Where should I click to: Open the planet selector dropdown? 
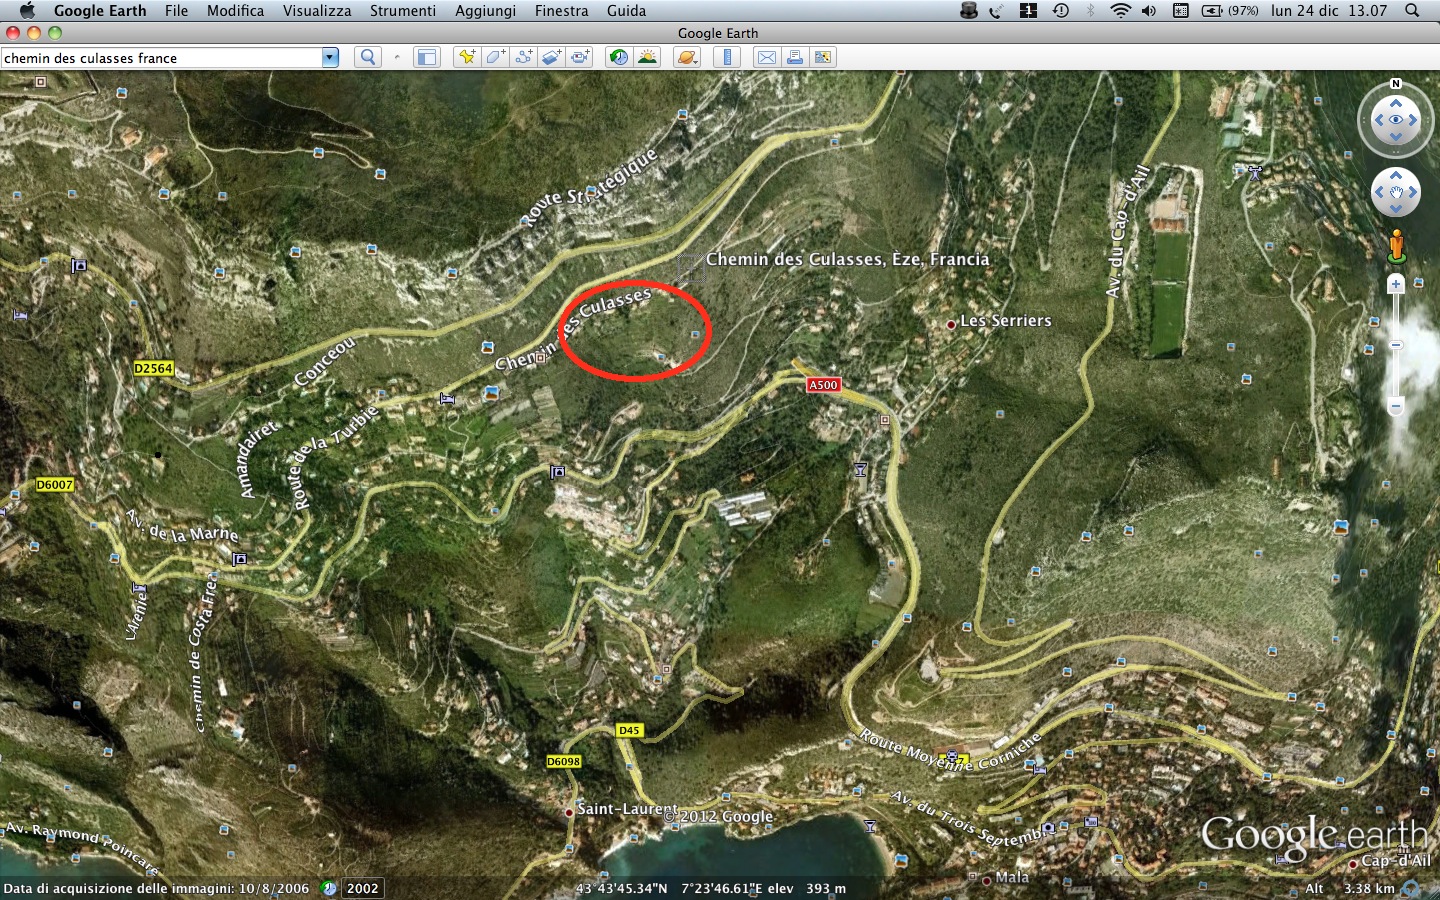(x=687, y=57)
